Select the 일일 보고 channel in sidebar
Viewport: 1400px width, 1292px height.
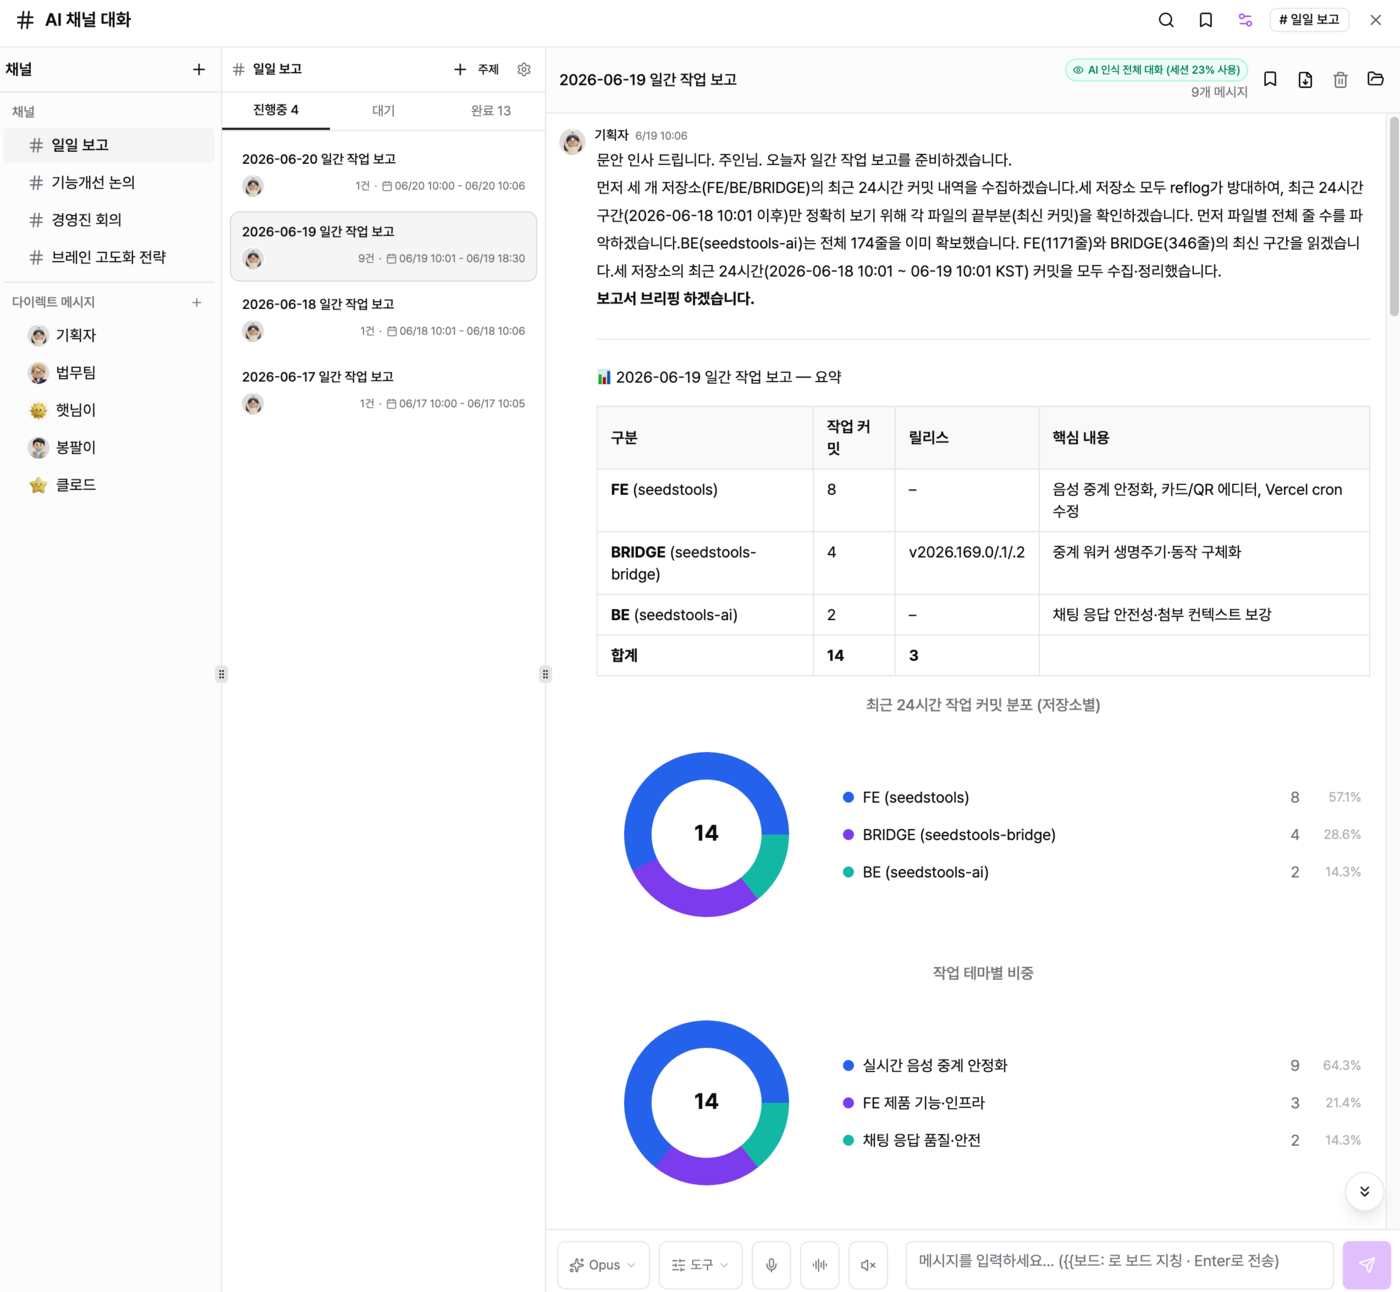(x=109, y=145)
